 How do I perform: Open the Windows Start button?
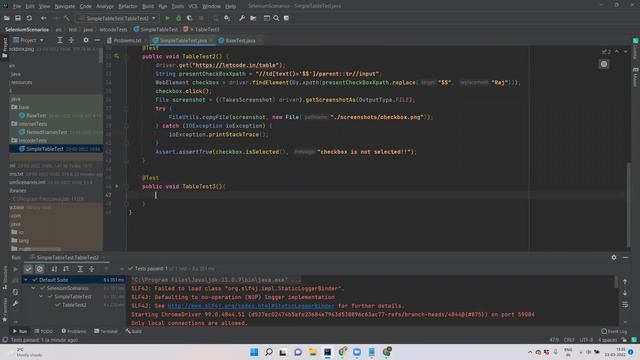coord(254,352)
